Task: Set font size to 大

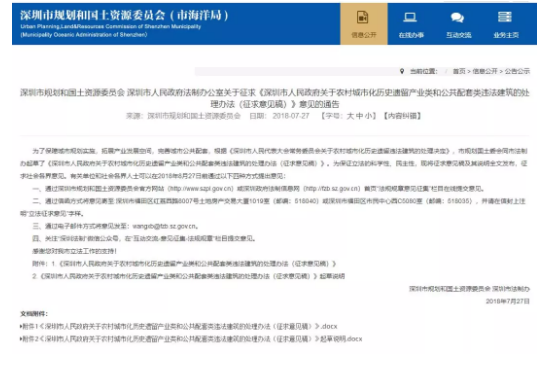Action: 350,116
